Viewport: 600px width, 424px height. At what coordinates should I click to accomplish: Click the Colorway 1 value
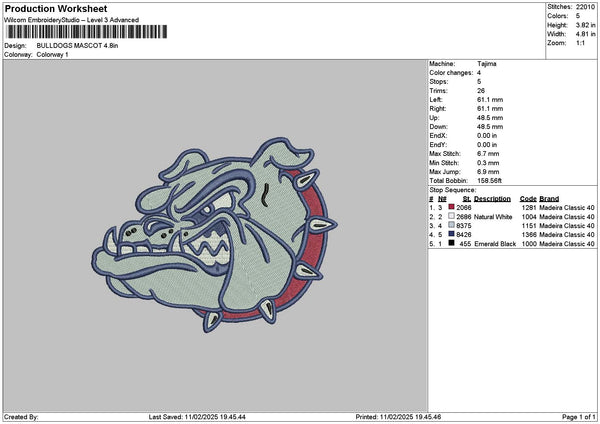(53, 54)
